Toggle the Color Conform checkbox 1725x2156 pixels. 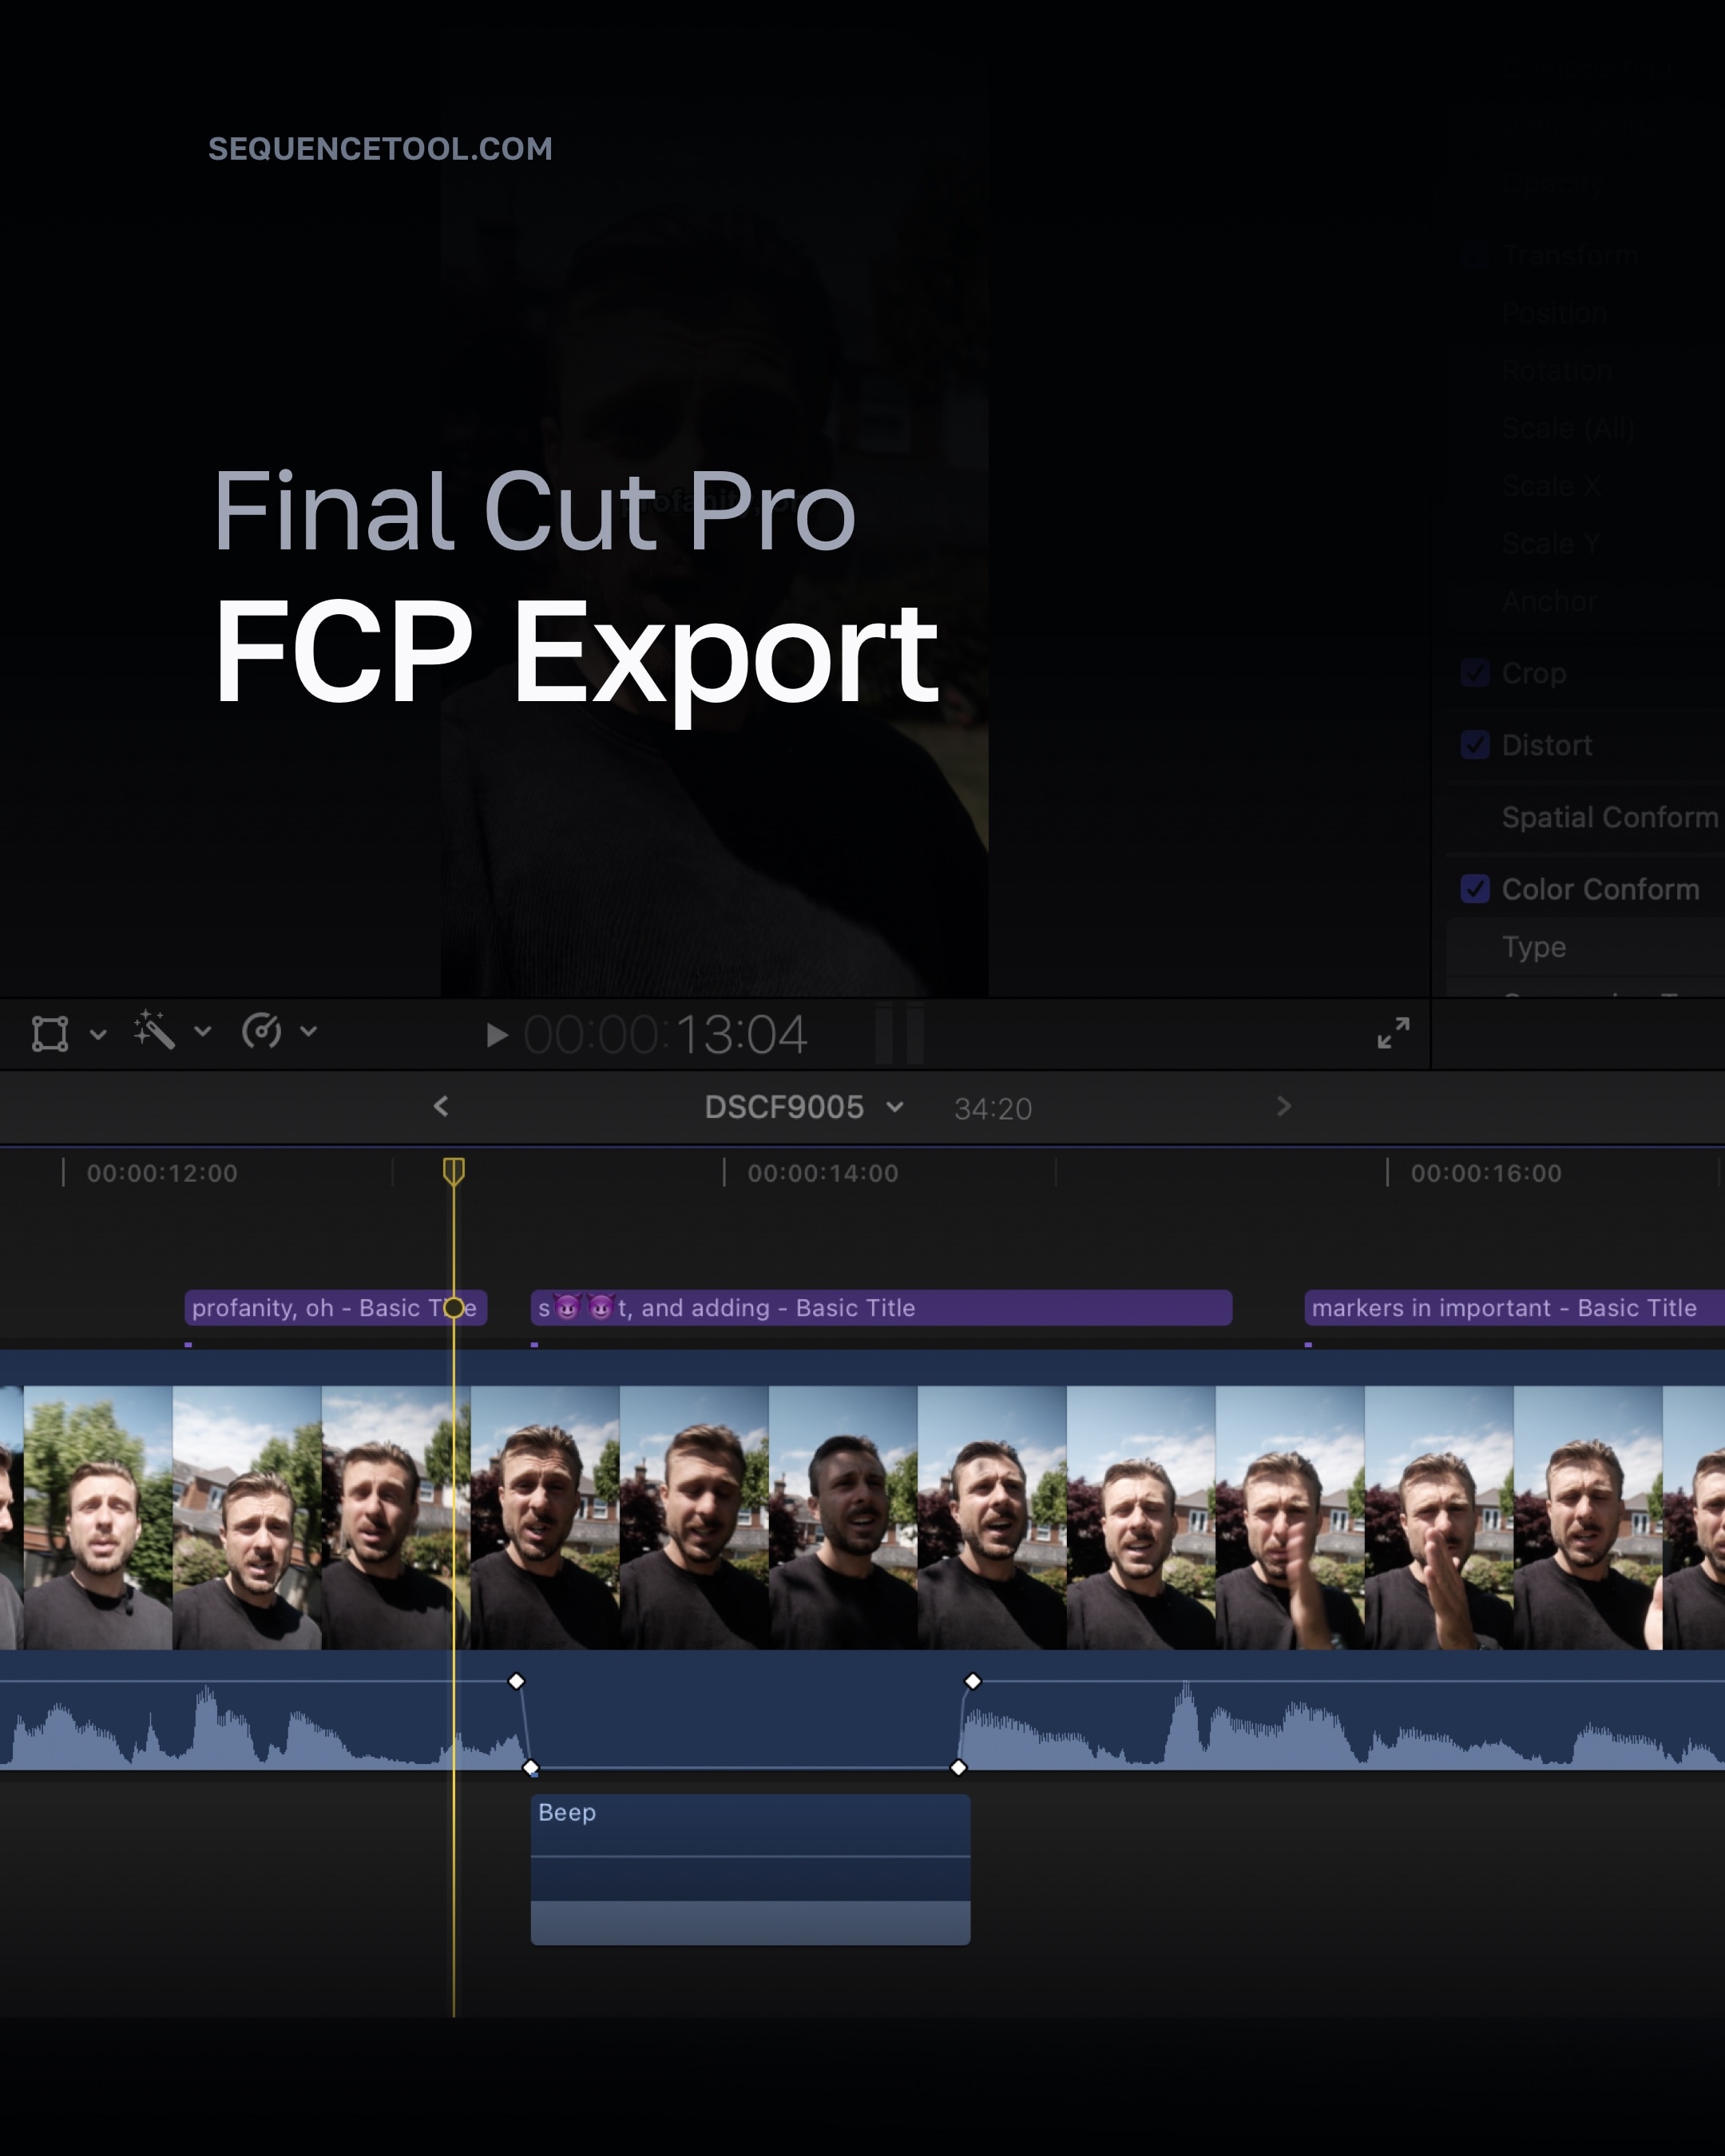[x=1475, y=889]
